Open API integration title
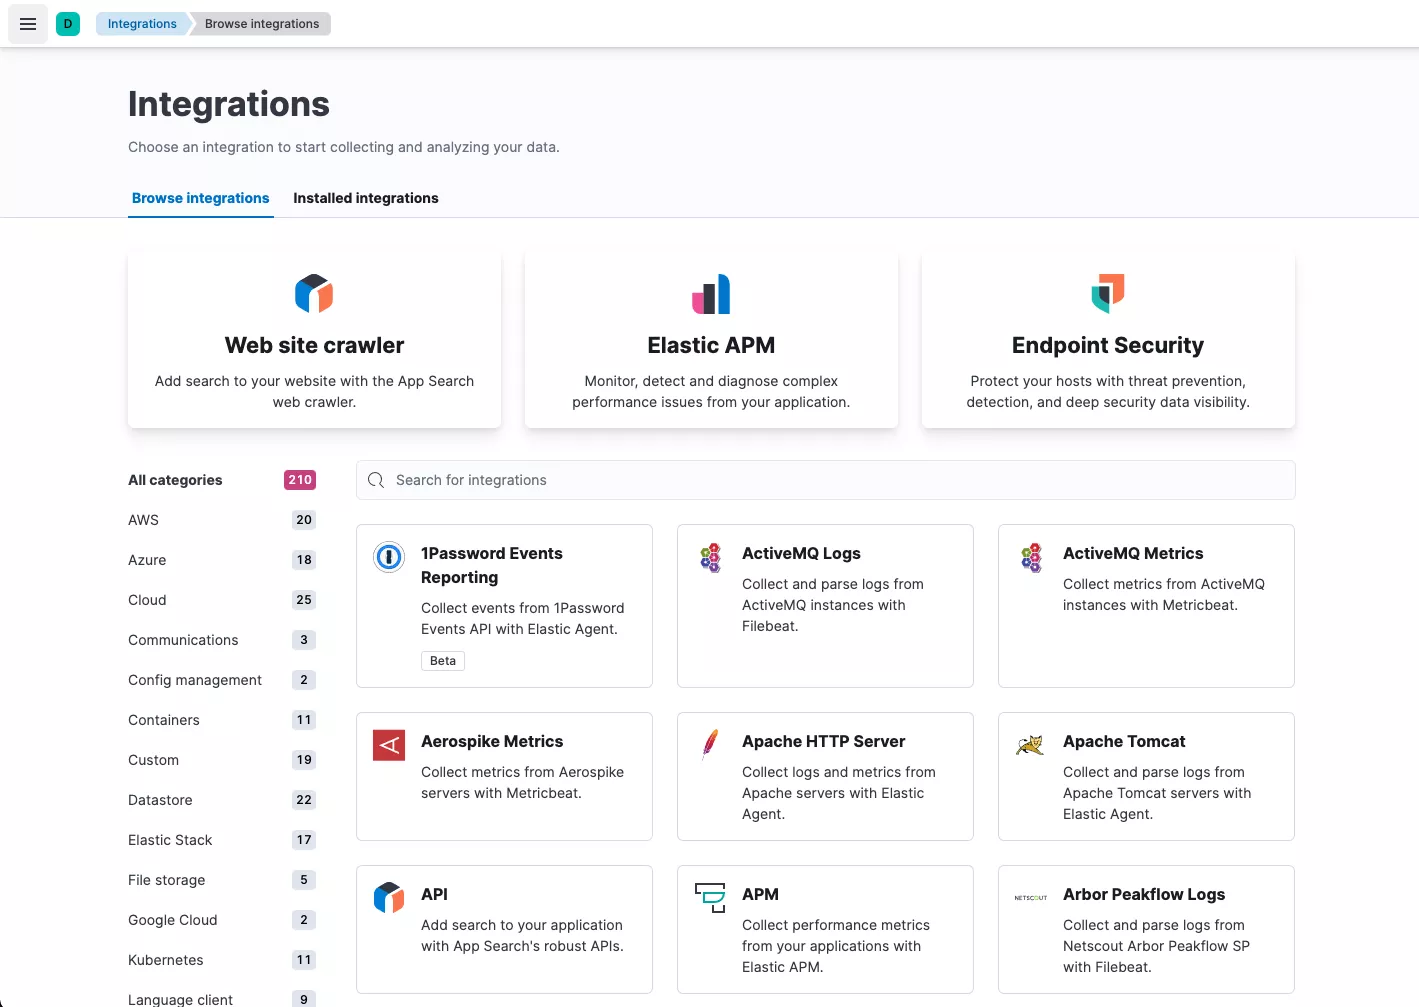The image size is (1419, 1007). [434, 894]
